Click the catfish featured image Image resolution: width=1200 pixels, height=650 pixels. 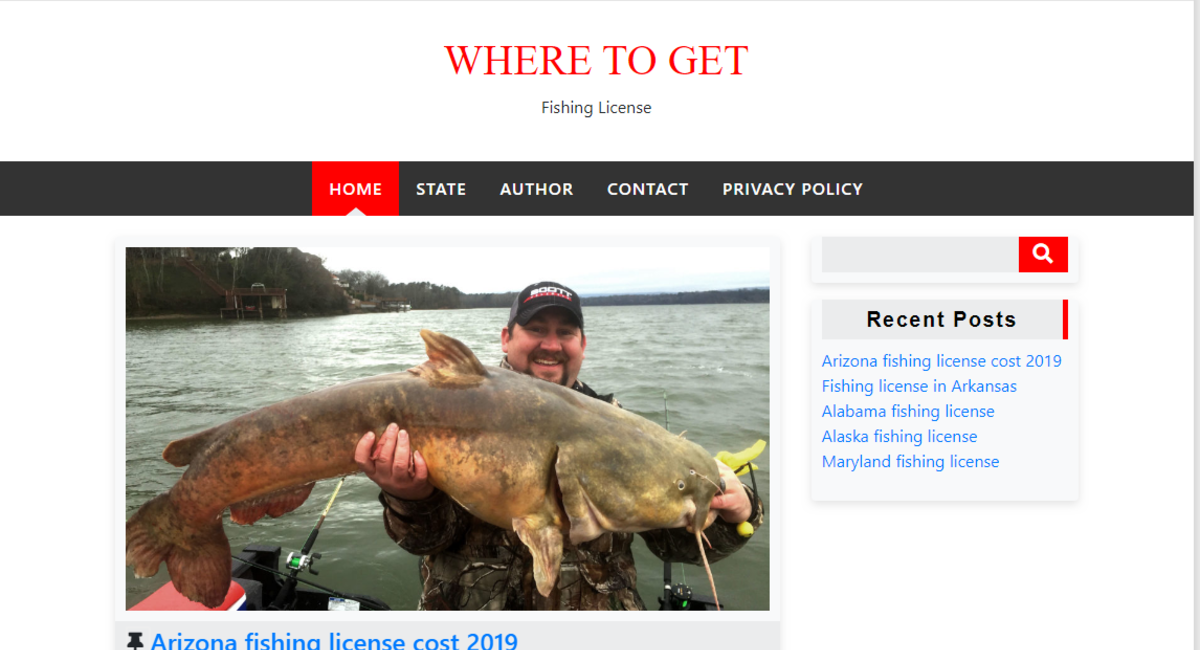(x=447, y=428)
